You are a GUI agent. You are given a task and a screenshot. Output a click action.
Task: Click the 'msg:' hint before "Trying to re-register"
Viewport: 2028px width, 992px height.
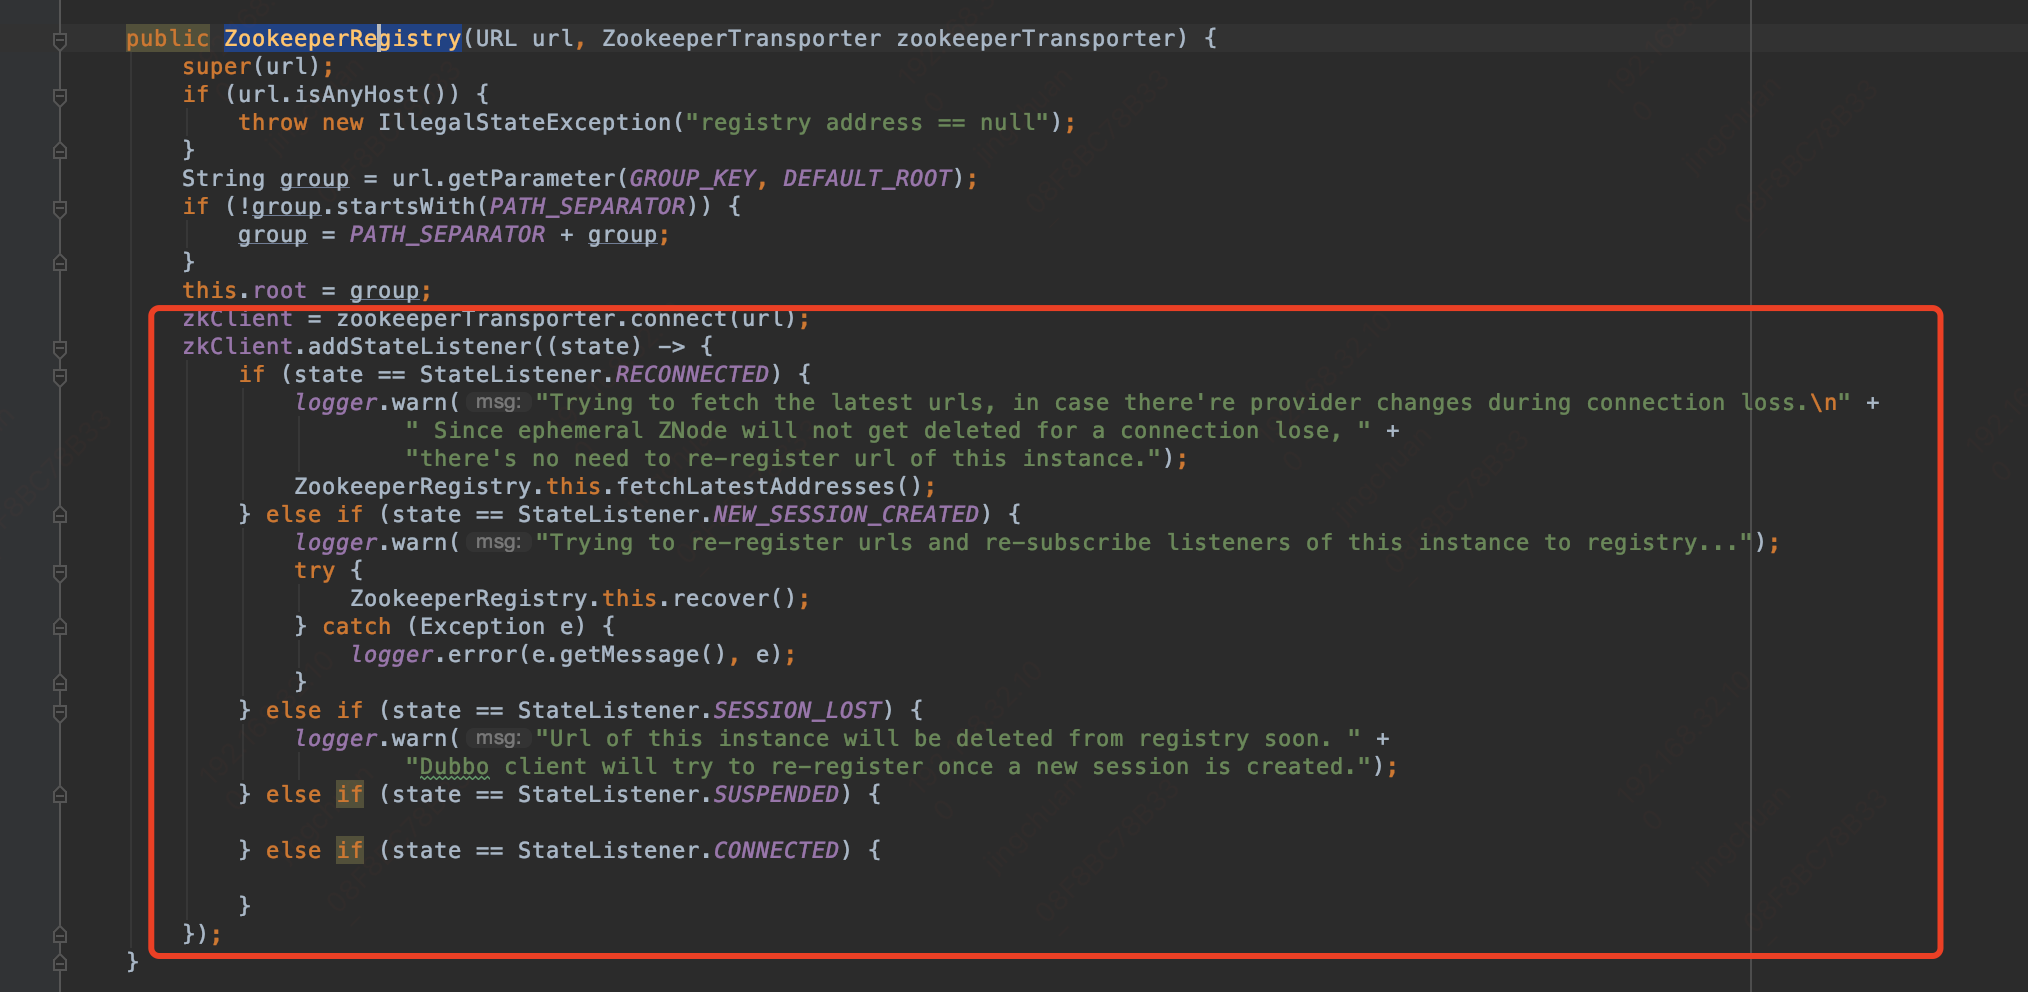[x=498, y=542]
